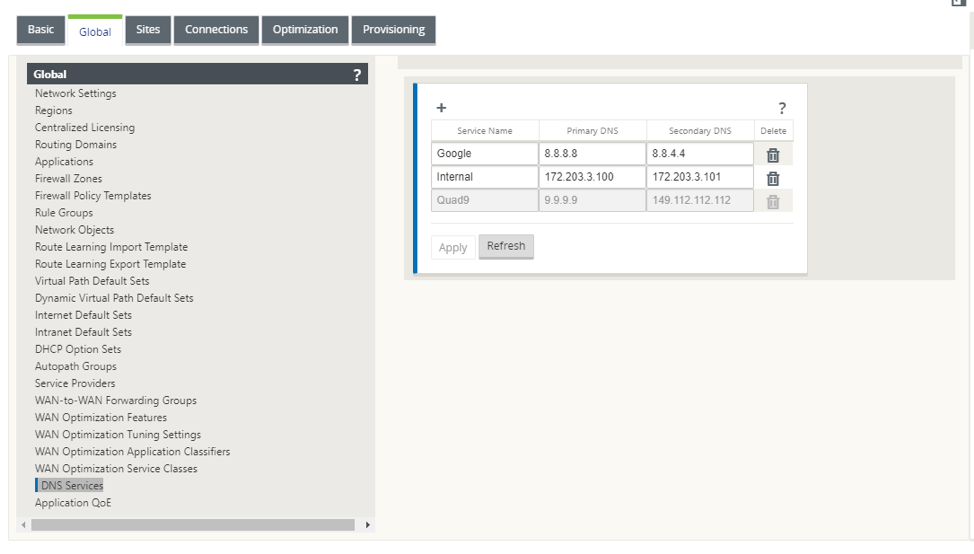Edit primary DNS field 8.8.8.8

click(593, 153)
